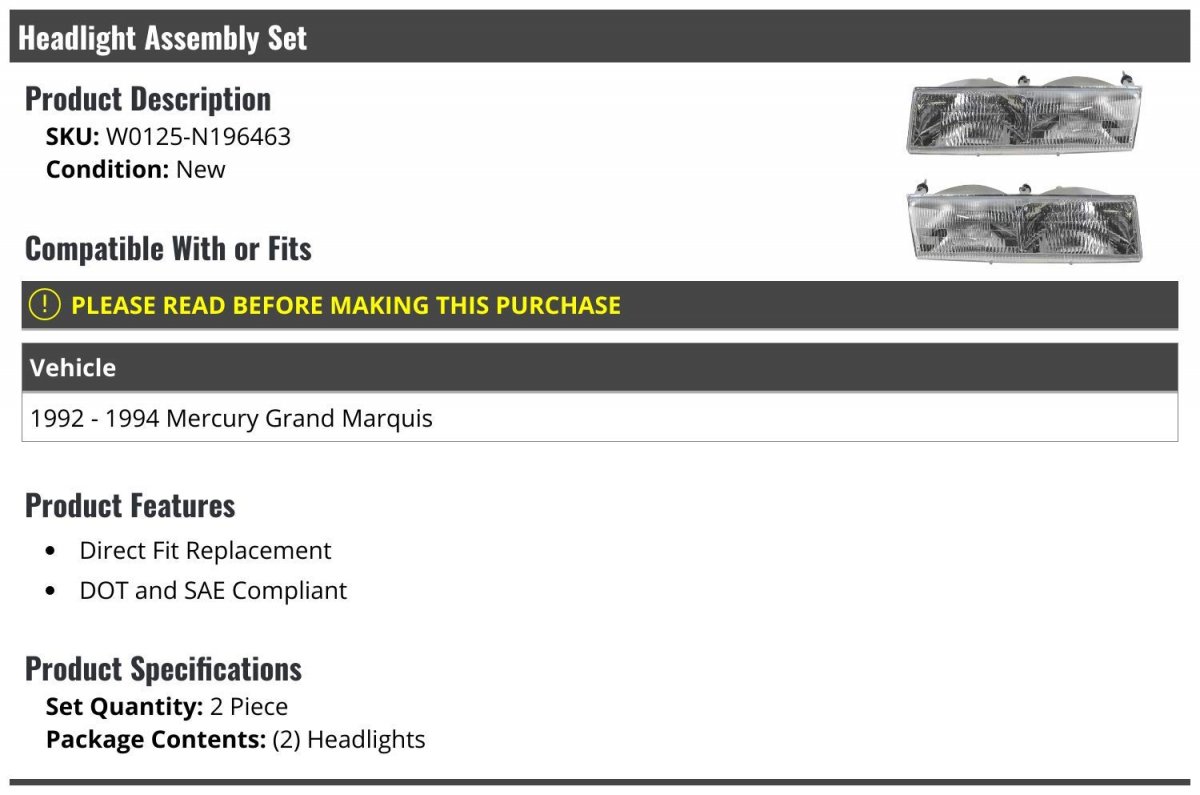The image size is (1200, 795).
Task: Click the SKU label text
Action: [72, 137]
